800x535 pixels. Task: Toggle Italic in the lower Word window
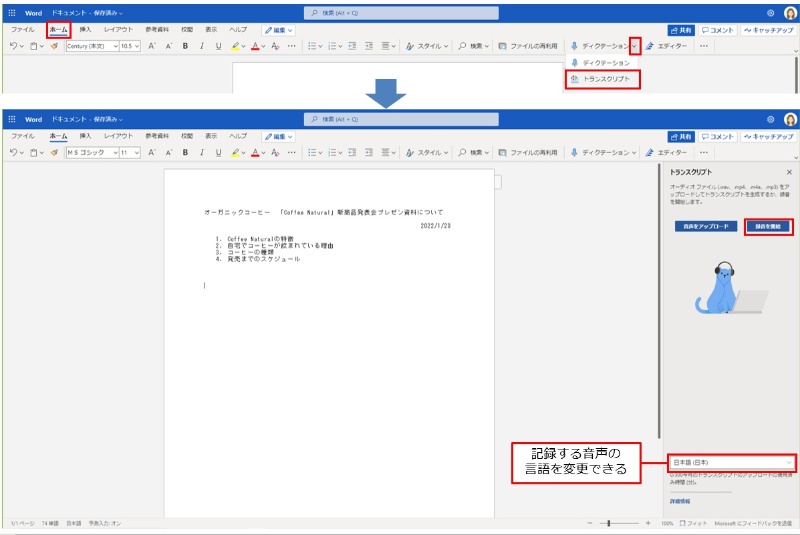click(202, 152)
